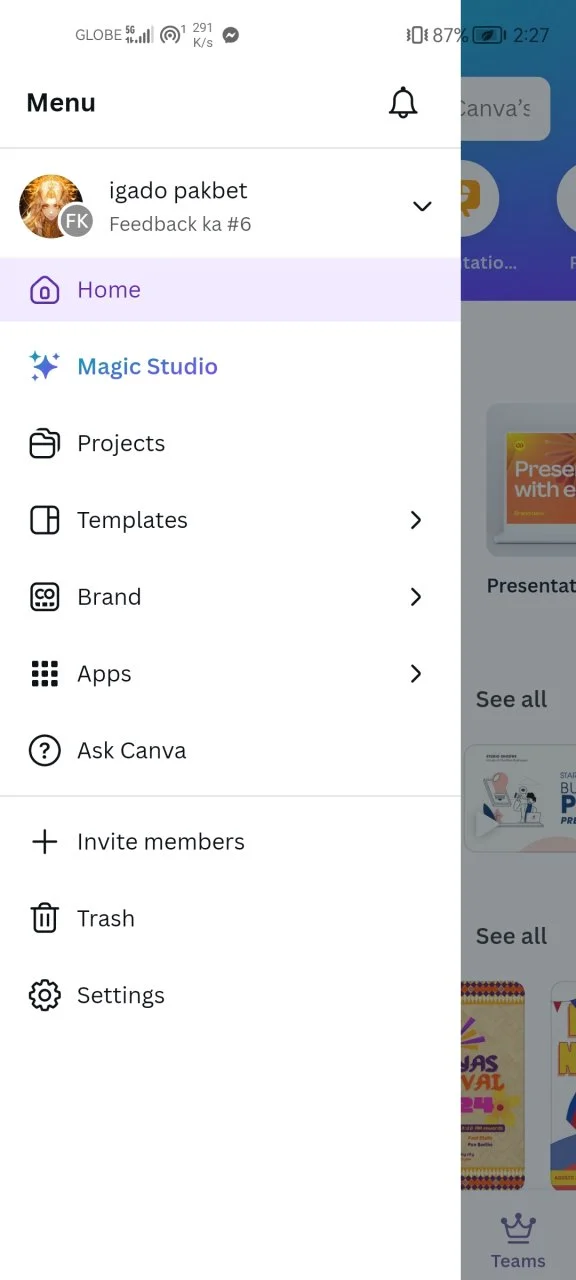
Task: Click the igado pakbet user name
Action: point(178,190)
